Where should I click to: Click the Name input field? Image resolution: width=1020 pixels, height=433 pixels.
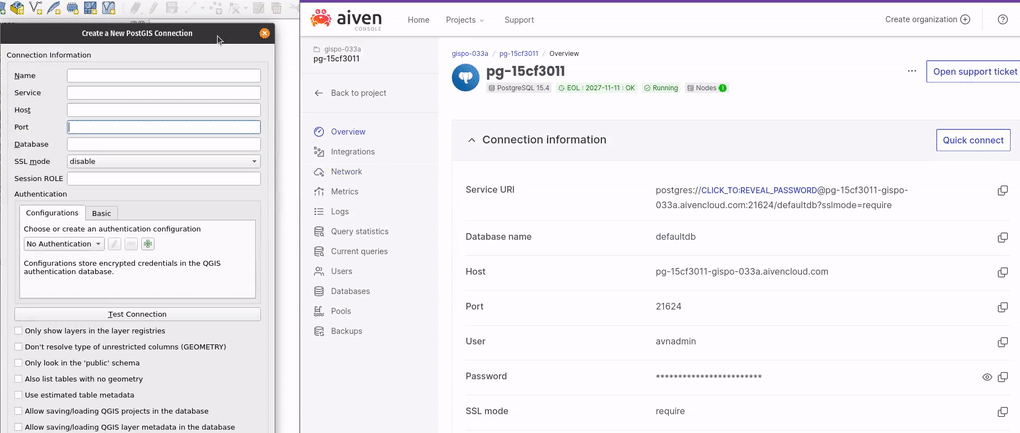coord(164,76)
